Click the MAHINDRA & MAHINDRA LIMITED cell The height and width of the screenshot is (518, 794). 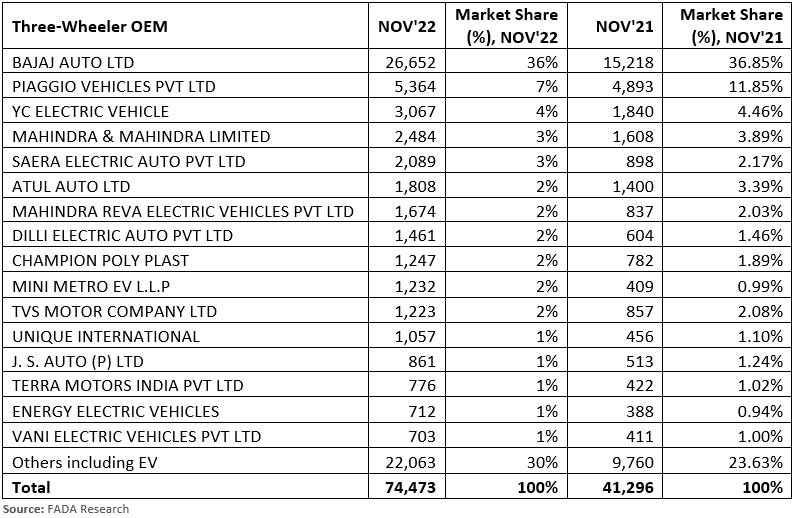tap(141, 137)
